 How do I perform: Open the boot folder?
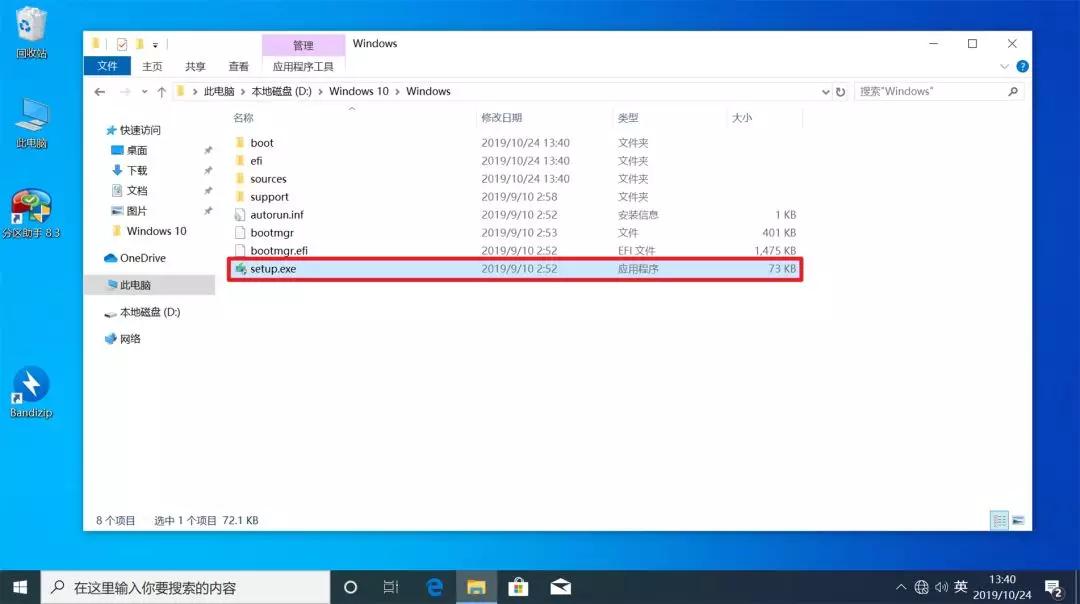tap(260, 142)
